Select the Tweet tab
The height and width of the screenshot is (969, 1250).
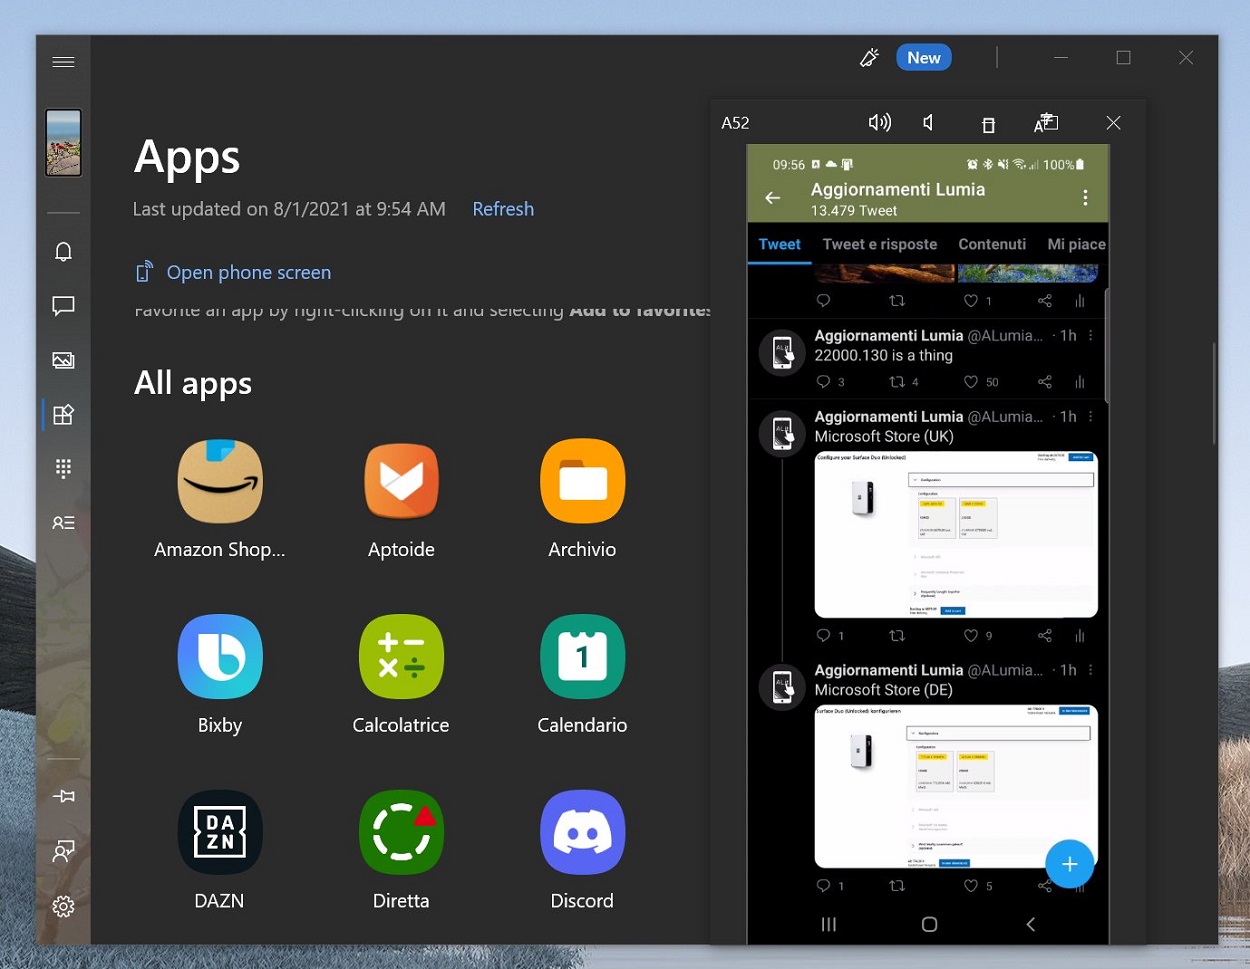779,244
